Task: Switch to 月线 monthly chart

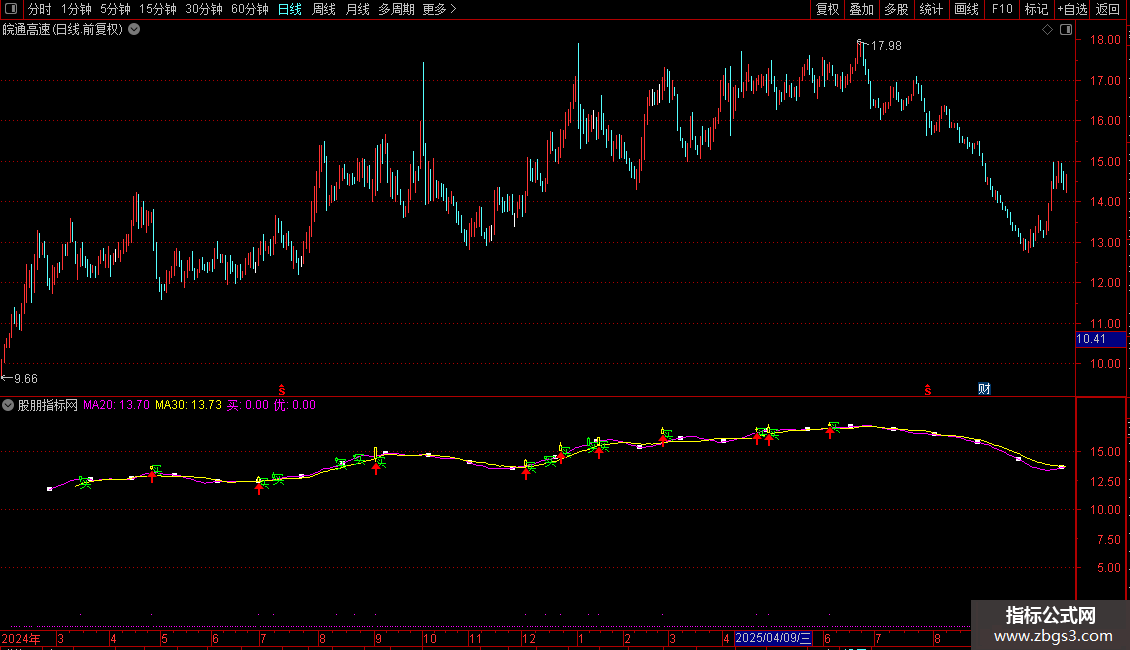Action: pos(357,9)
